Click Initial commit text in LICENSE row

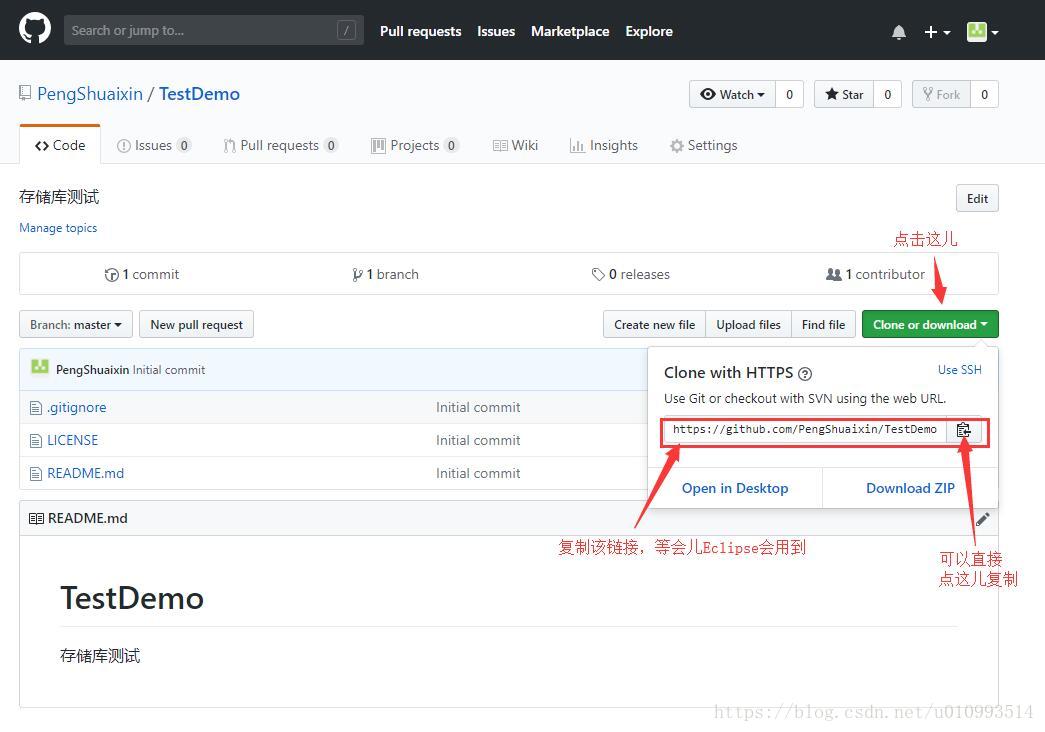pos(478,440)
